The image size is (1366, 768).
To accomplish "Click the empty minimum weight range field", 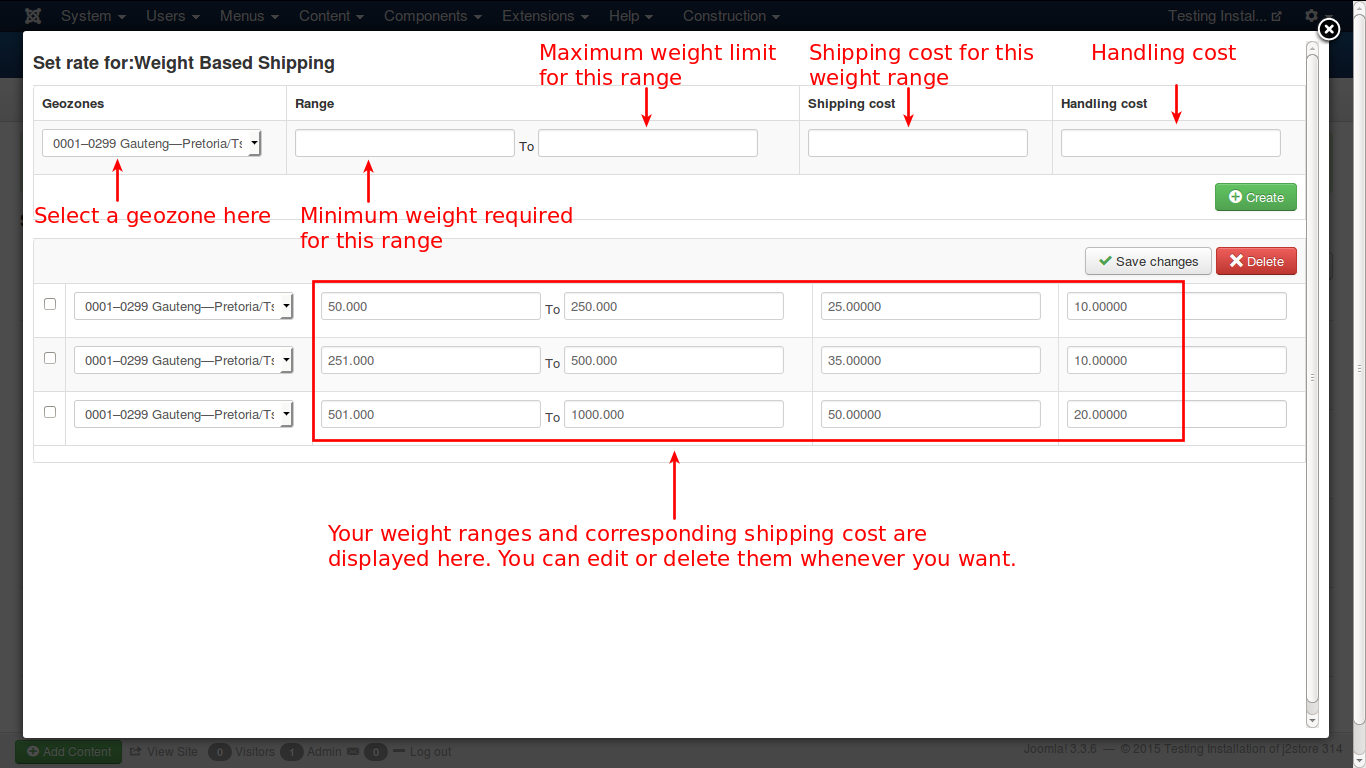I will (x=404, y=144).
